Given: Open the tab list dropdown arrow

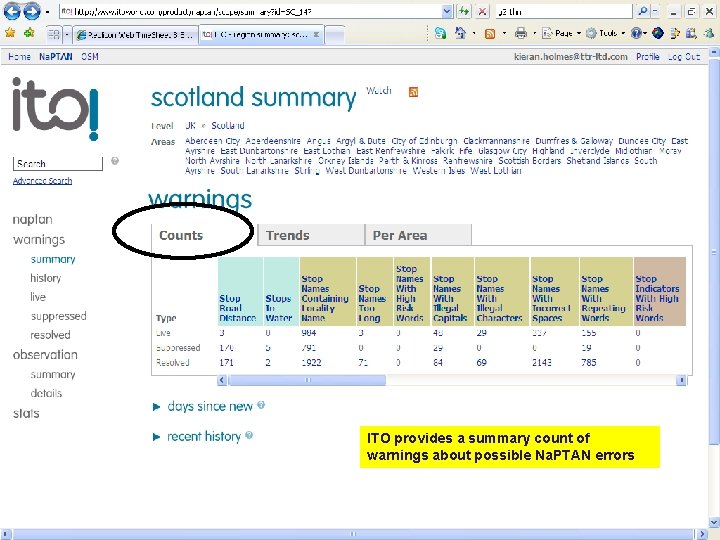Looking at the screenshot, I should (x=67, y=34).
